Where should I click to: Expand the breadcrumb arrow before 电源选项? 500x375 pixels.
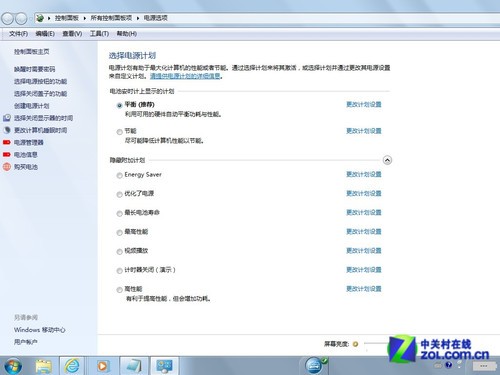click(138, 18)
